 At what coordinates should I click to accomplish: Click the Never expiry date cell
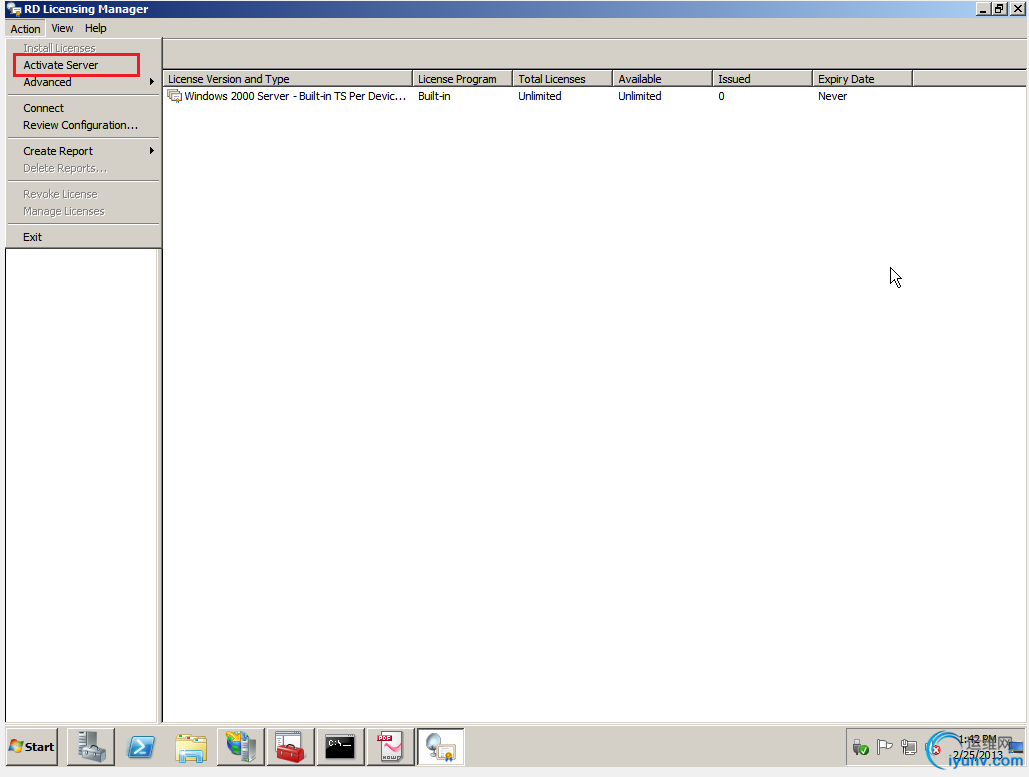(x=833, y=96)
